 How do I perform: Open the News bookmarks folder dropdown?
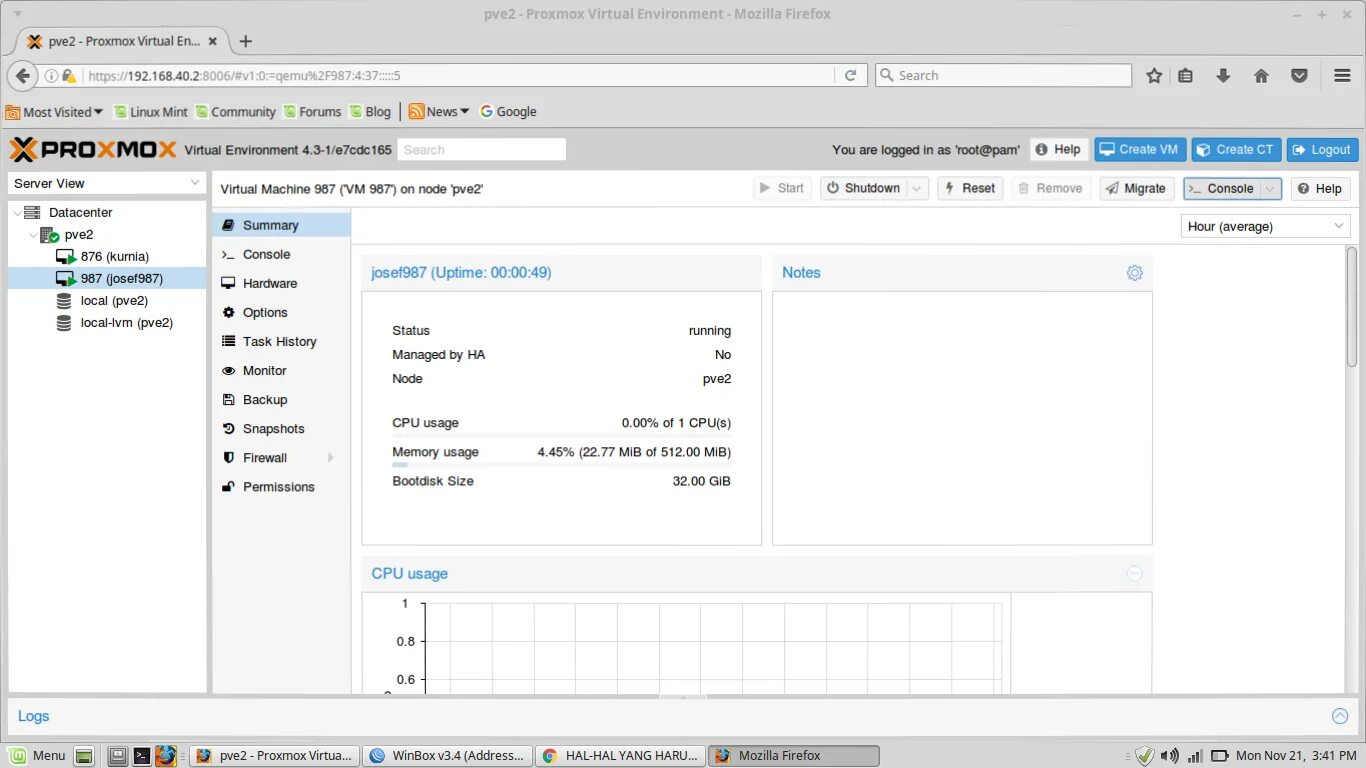click(439, 112)
